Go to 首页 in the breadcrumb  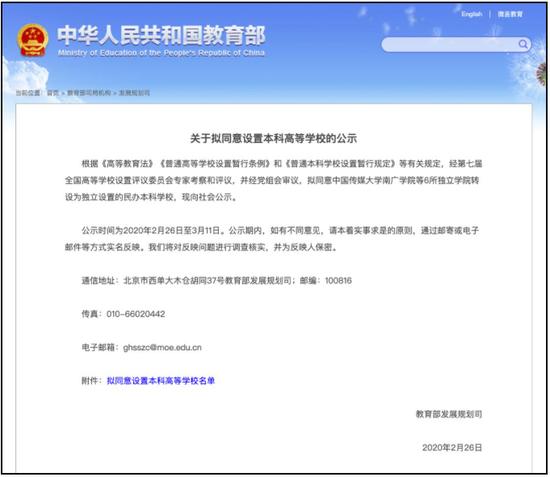pyautogui.click(x=53, y=93)
